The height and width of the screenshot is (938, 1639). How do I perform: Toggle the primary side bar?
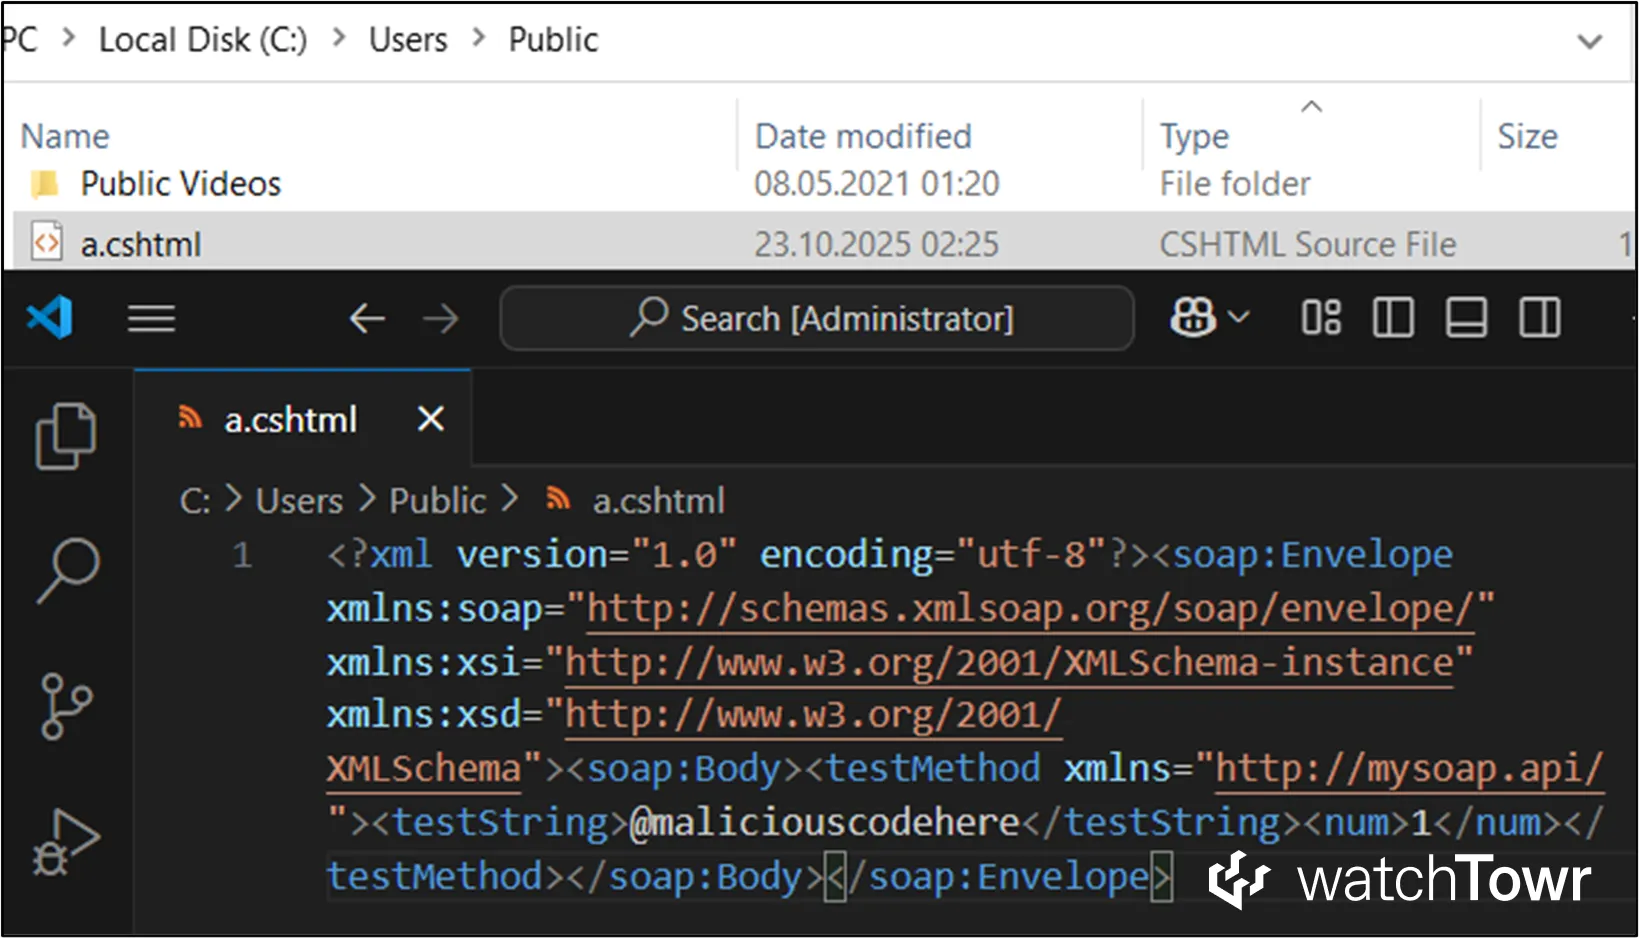pos(1393,318)
